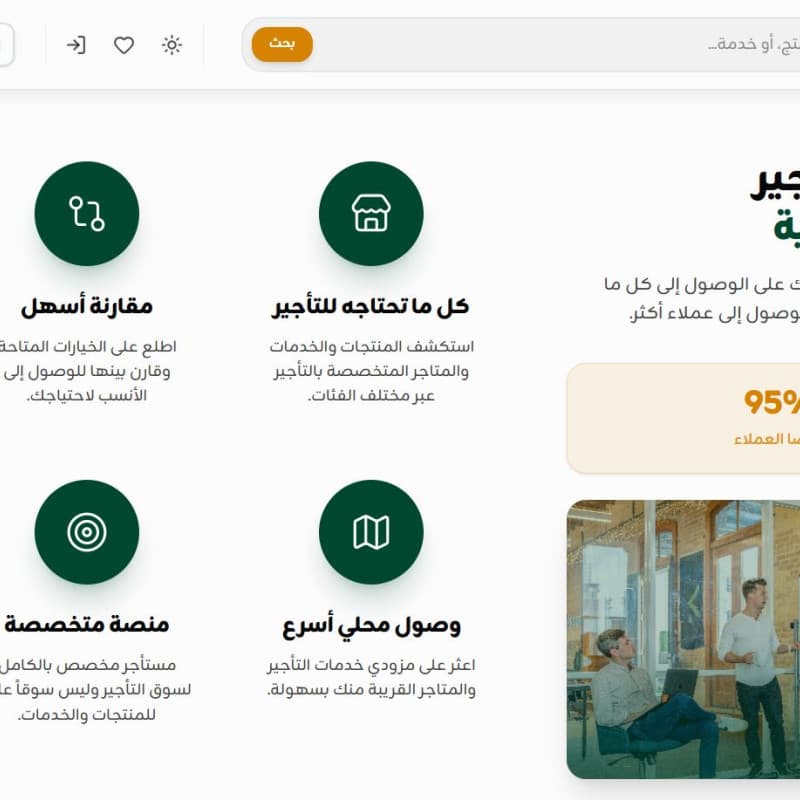The image size is (800, 800).
Task: Click text اعثر على مزودي خدمات التأجير
Action: tap(371, 665)
